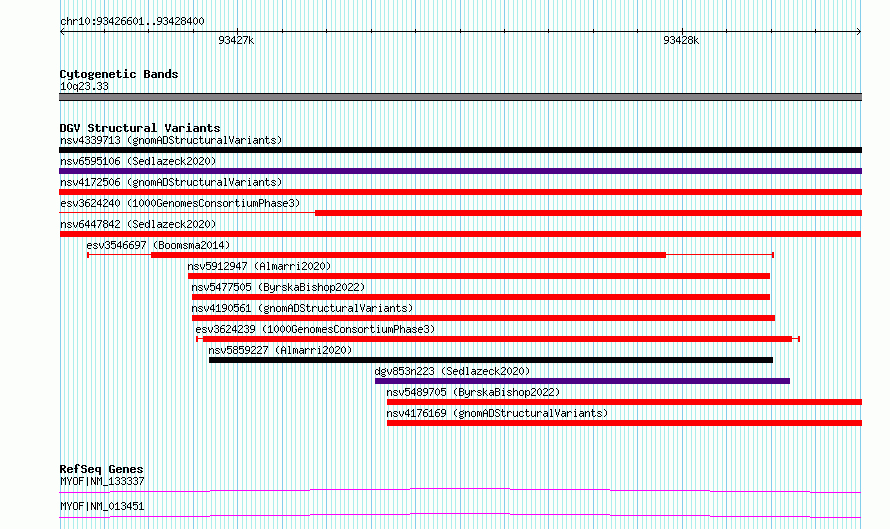Click the red bar of esv3624239

point(497,339)
